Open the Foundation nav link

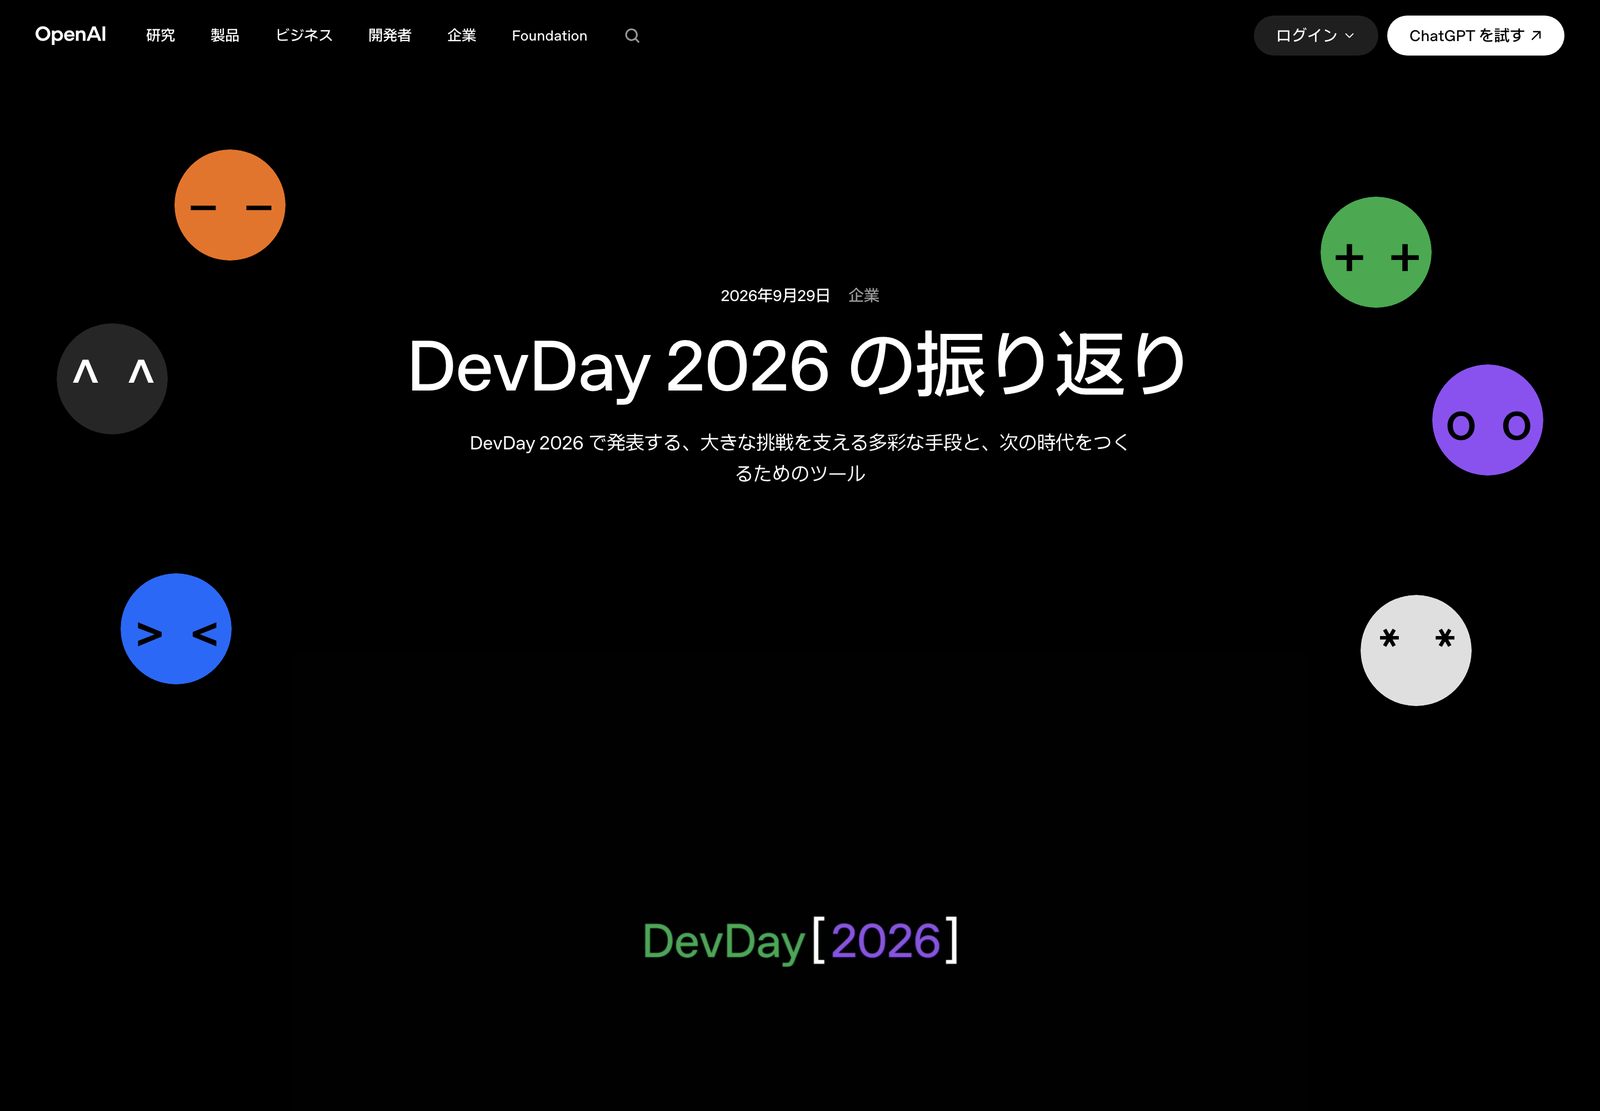pos(550,36)
